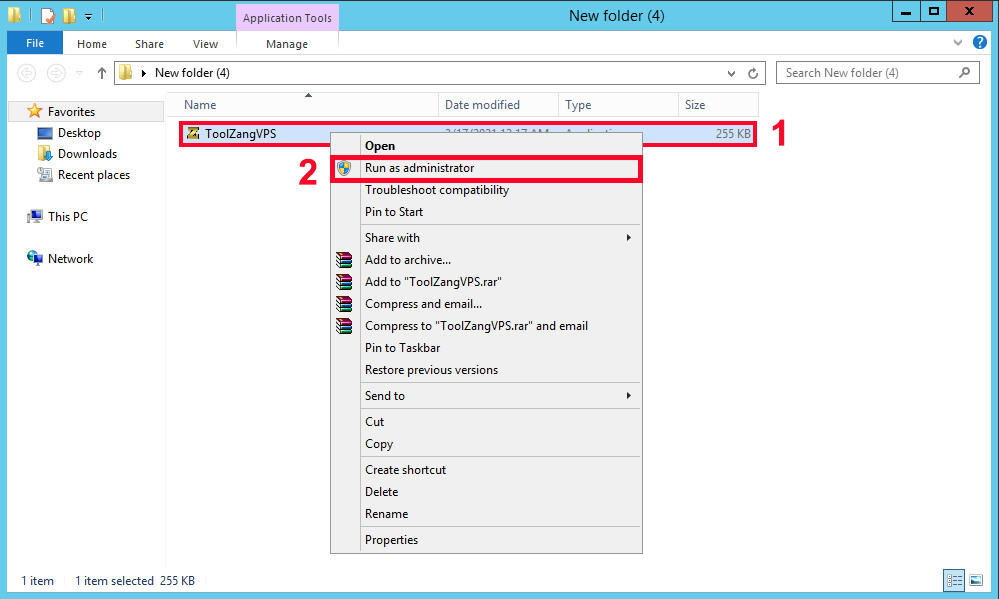
Task: Select Properties in the context menu
Action: (x=391, y=540)
